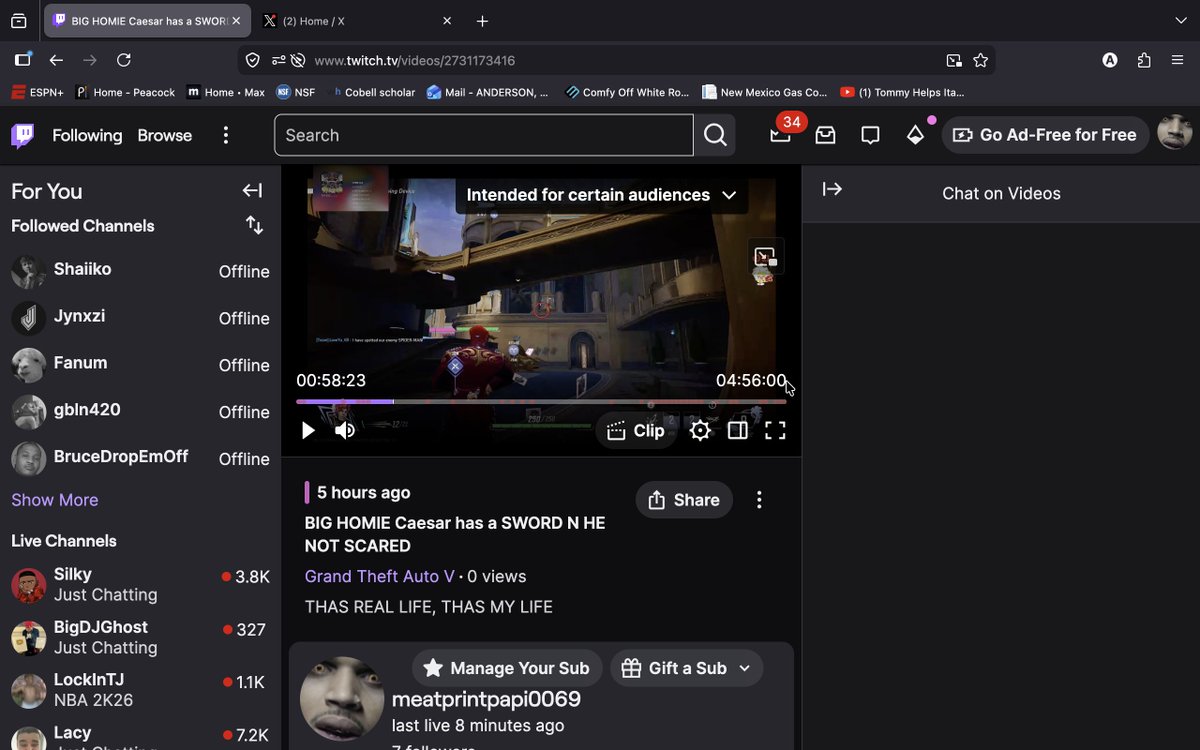Open a new browser tab
This screenshot has width=1200, height=750.
click(x=482, y=20)
